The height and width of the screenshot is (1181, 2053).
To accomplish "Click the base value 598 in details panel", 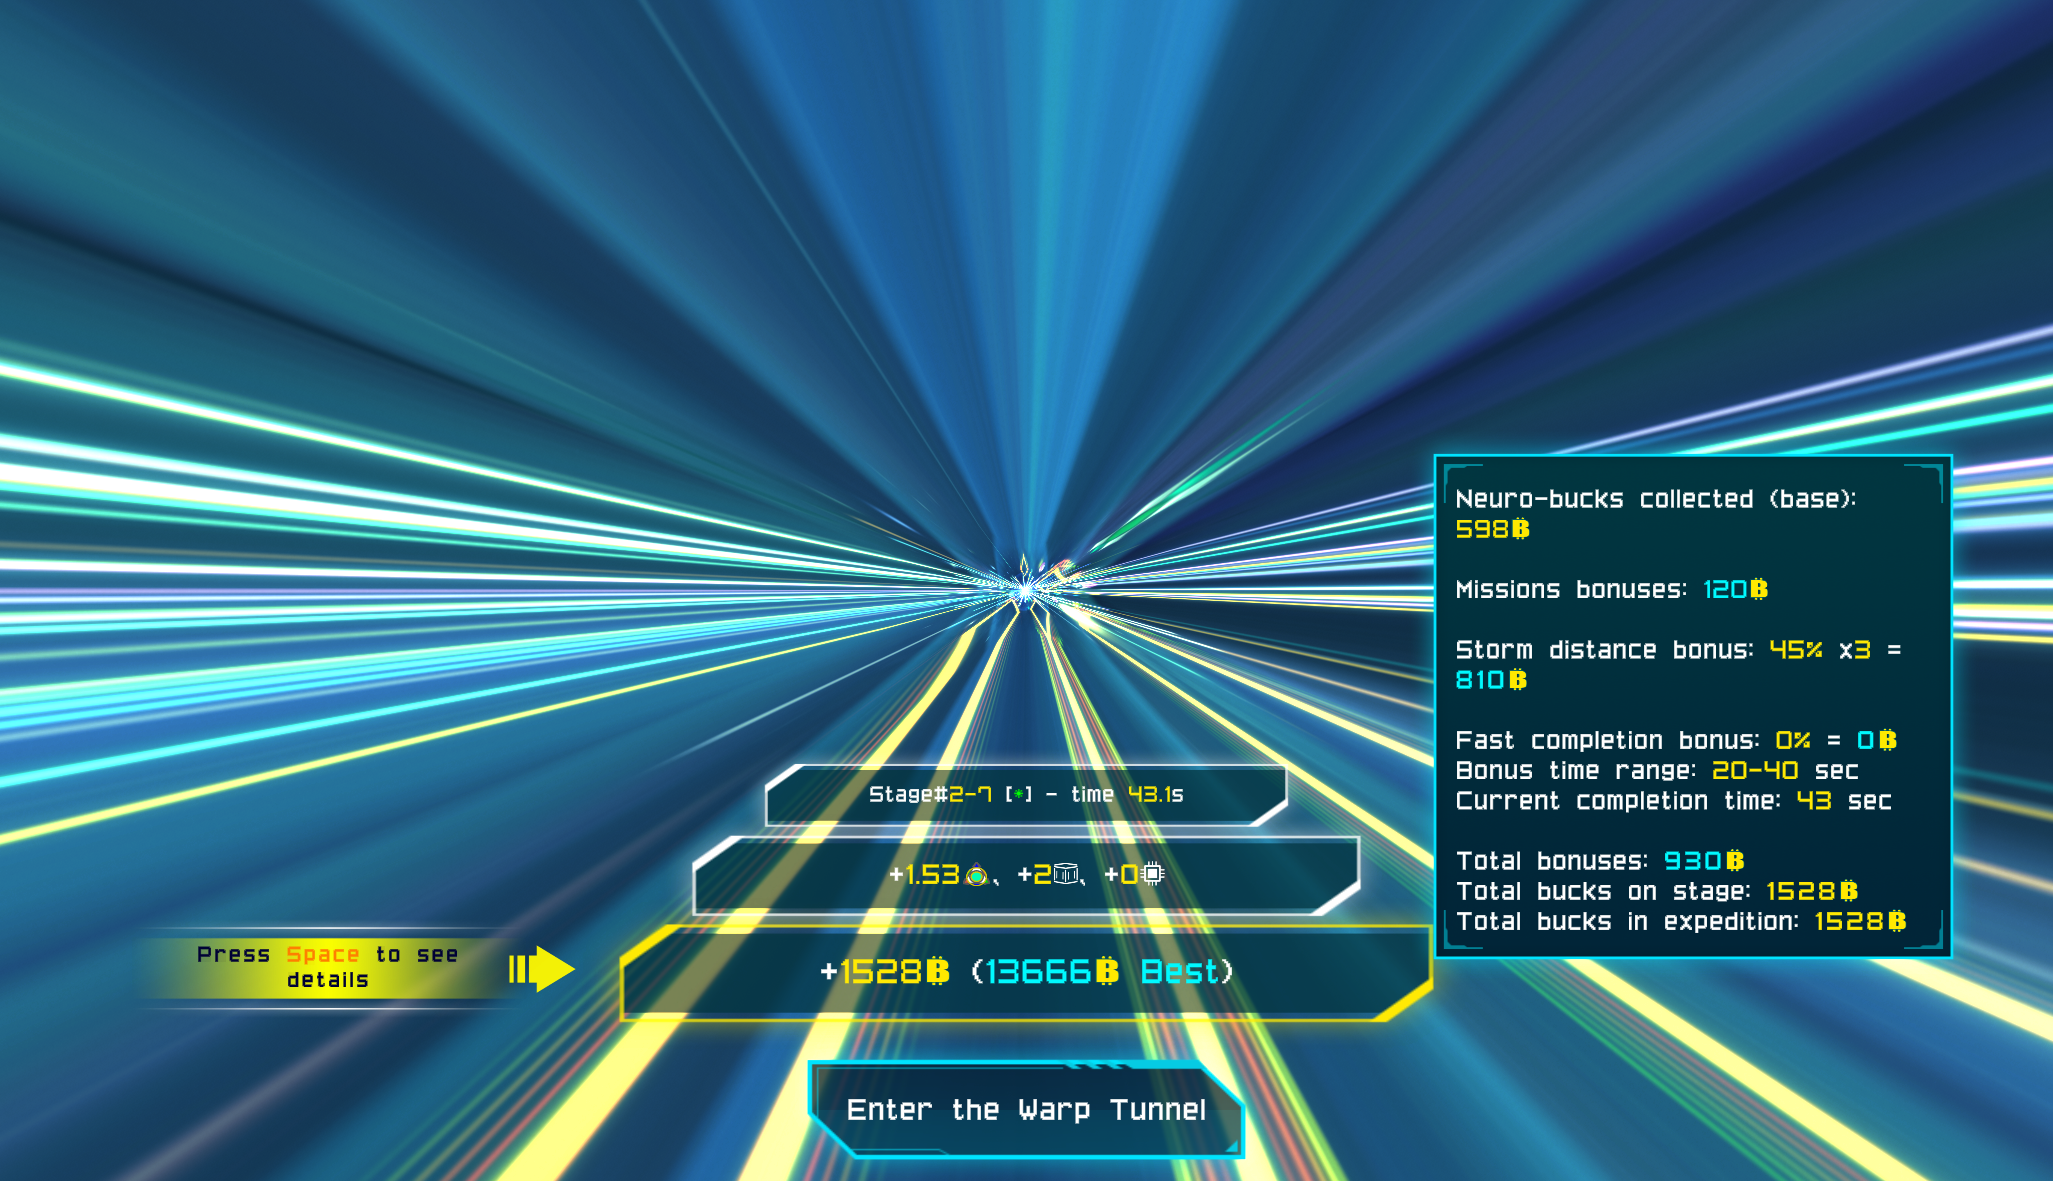I will pos(1481,529).
